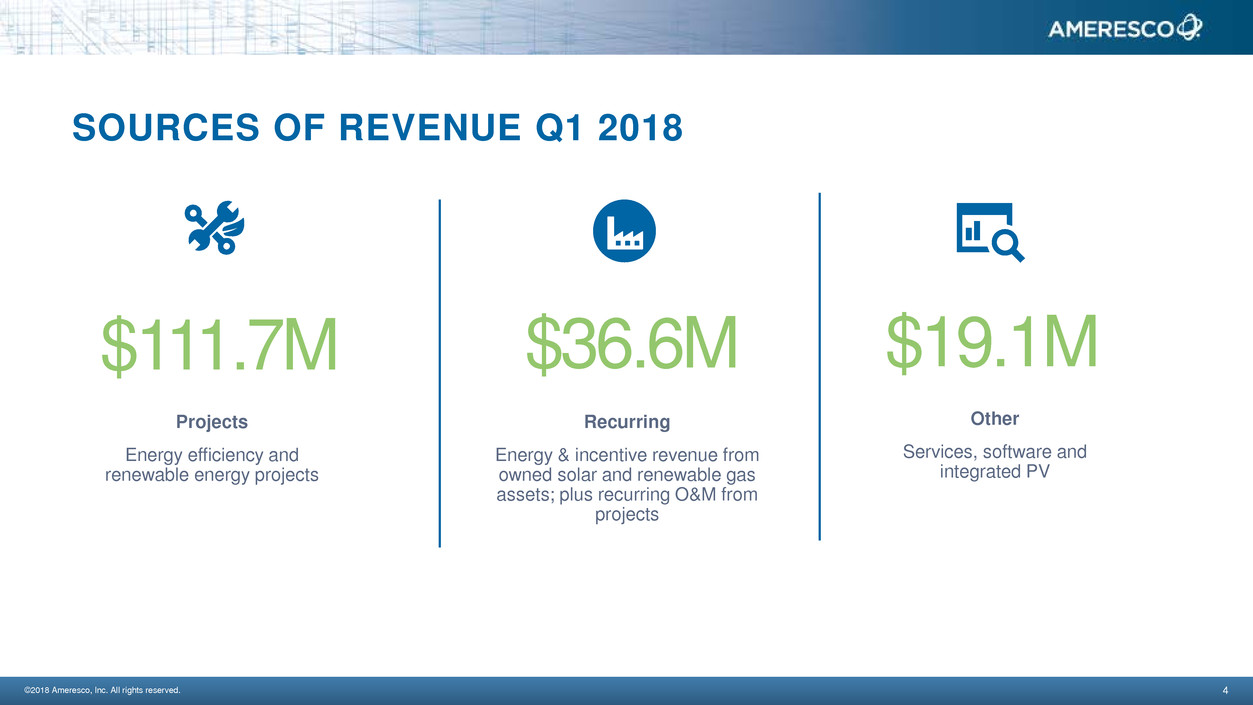Click the Ameresco globe logo emblem
This screenshot has height=705, width=1253.
click(1189, 29)
